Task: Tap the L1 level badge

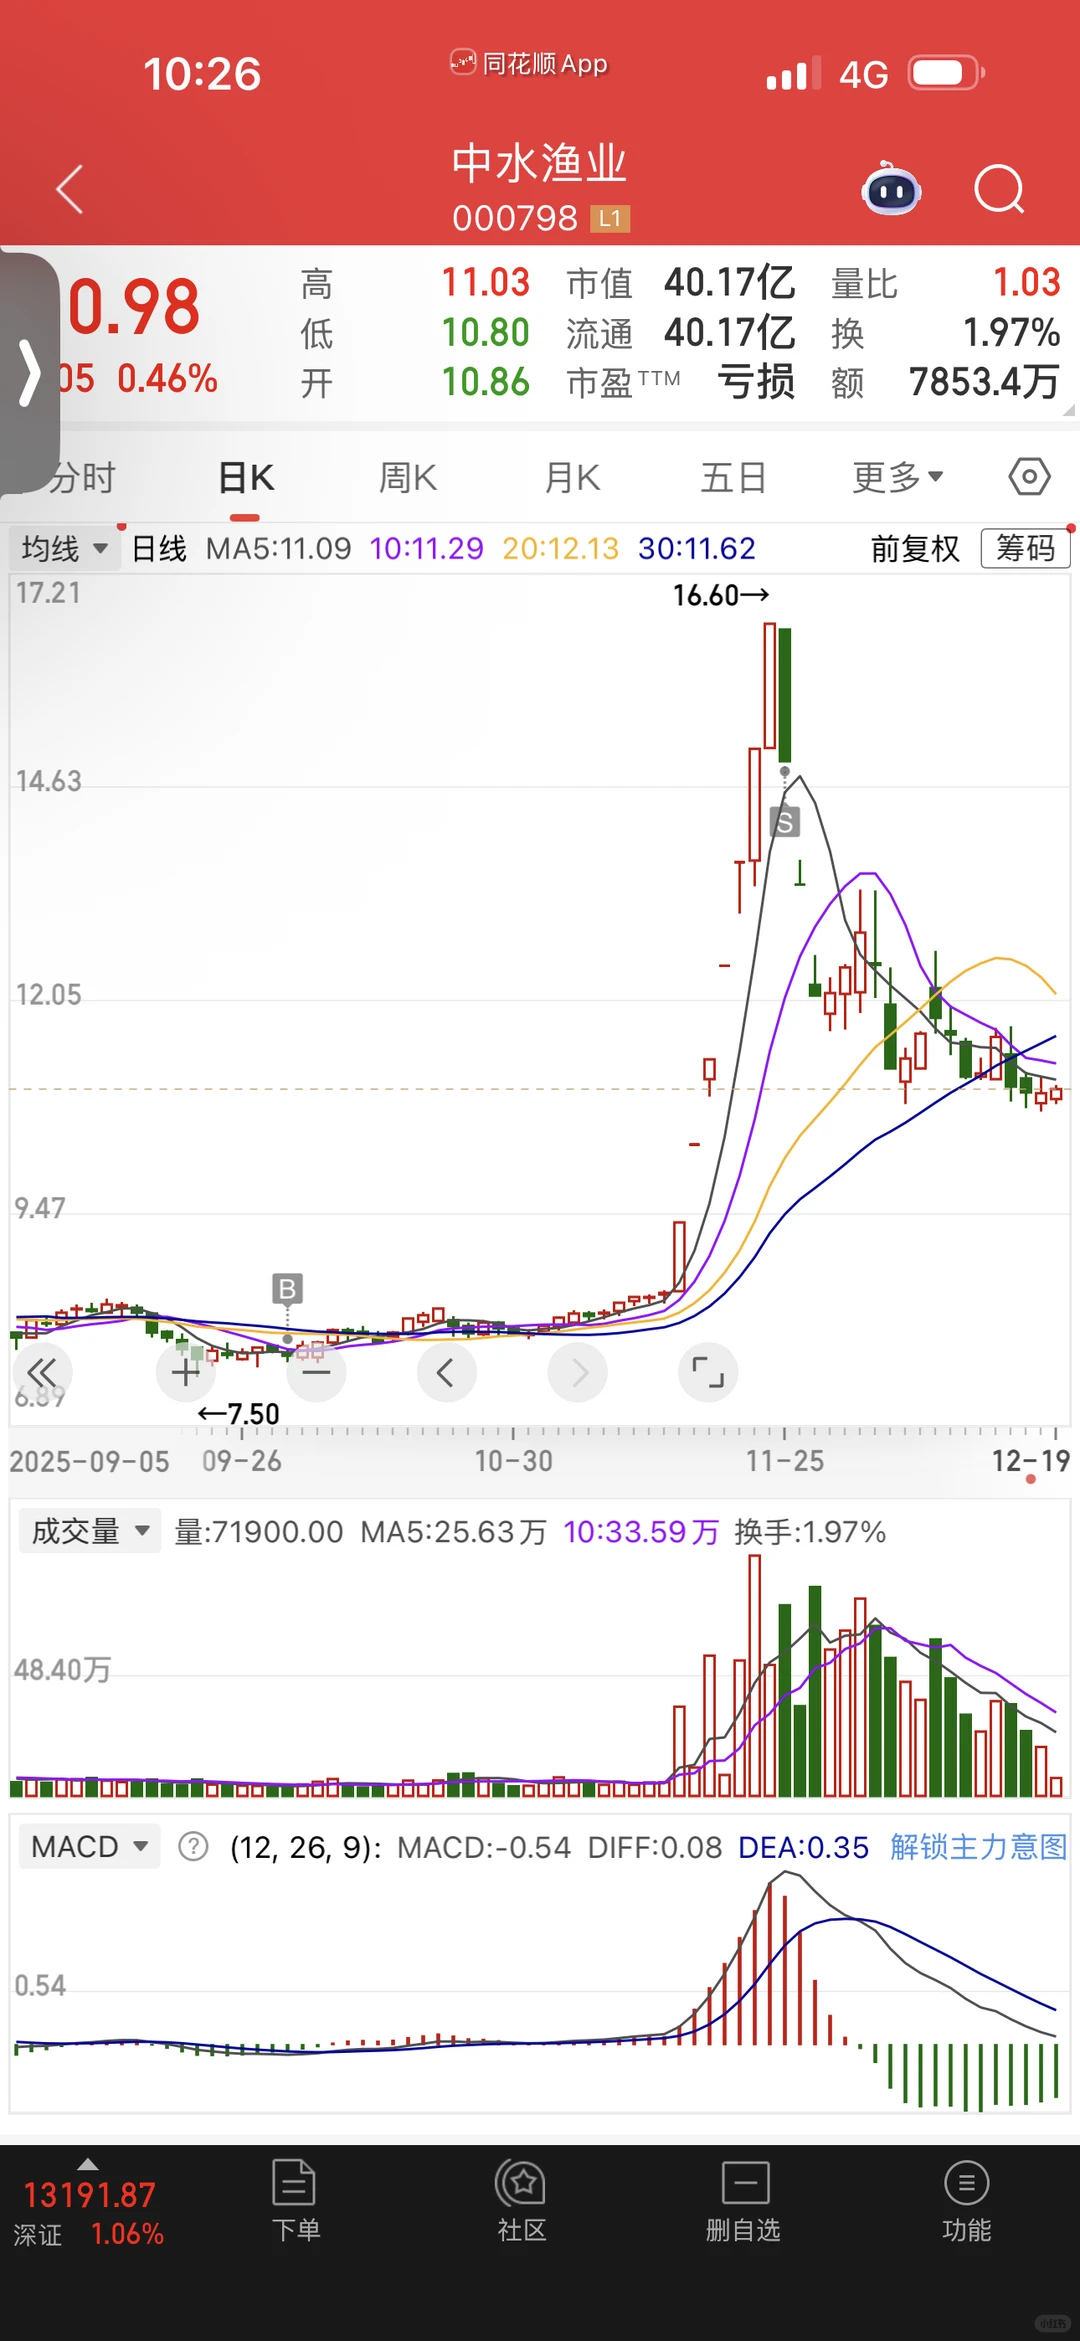Action: point(610,218)
